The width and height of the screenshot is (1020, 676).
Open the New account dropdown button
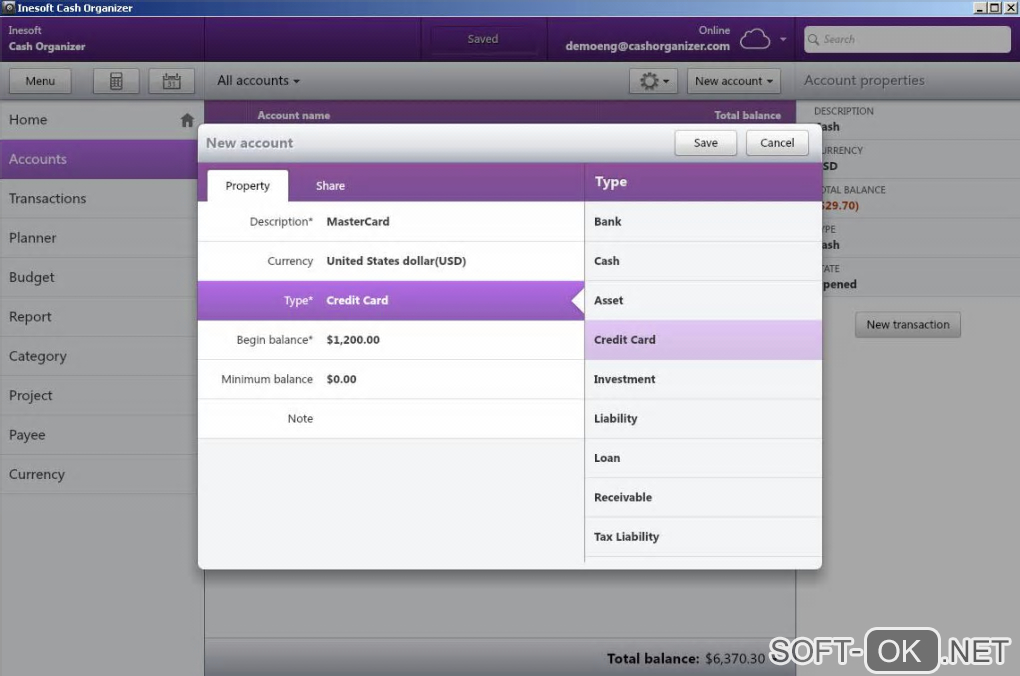[x=734, y=81]
